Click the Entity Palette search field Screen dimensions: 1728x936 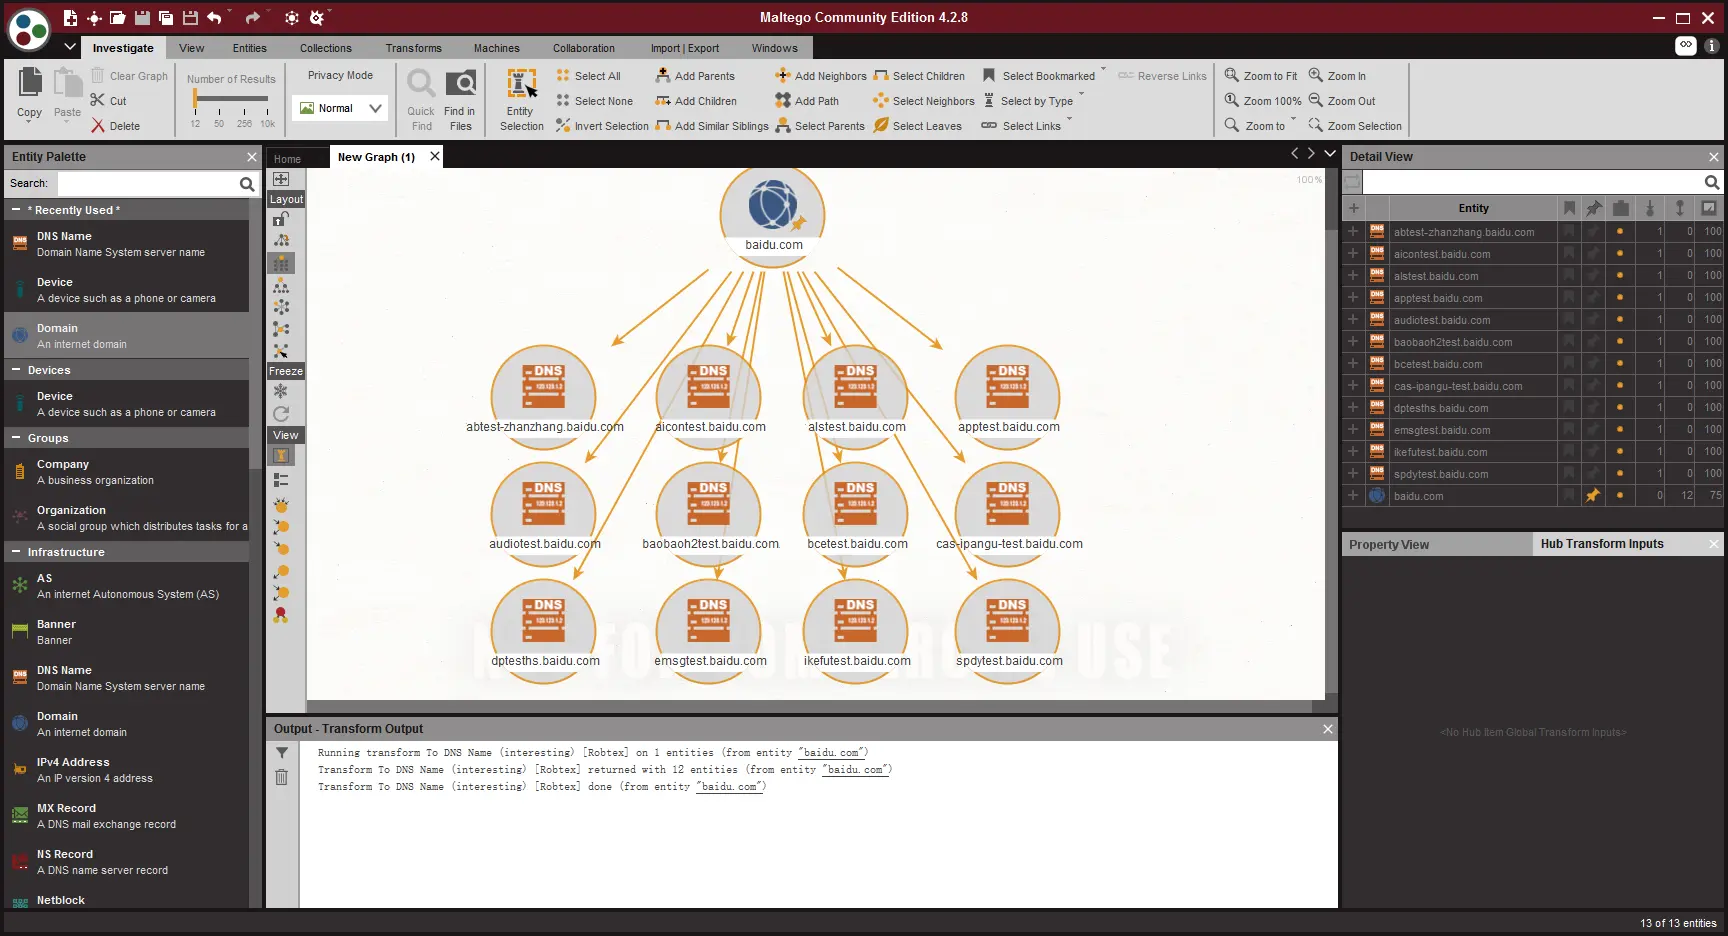(148, 184)
